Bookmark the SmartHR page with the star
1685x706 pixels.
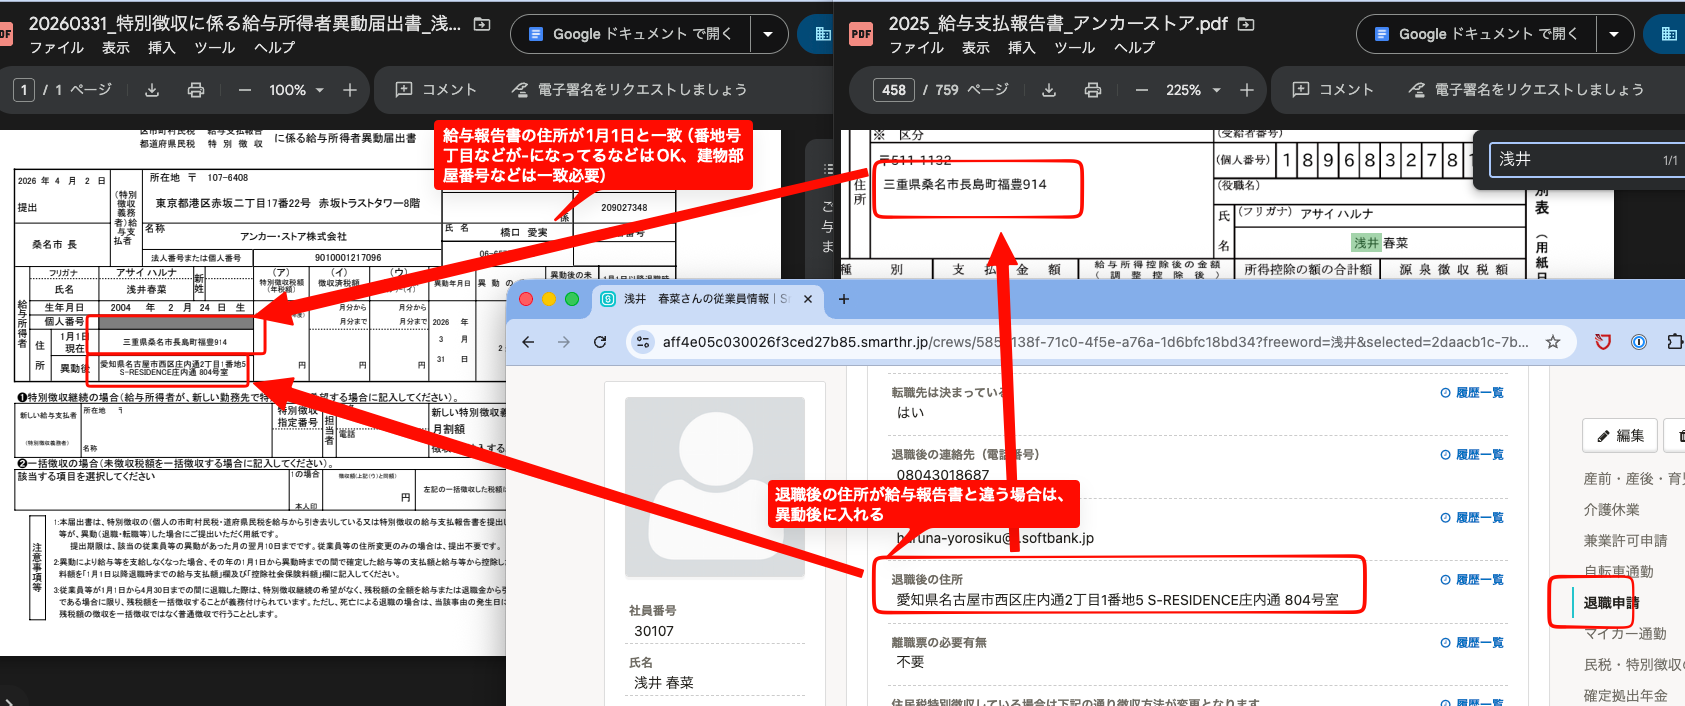click(x=1553, y=342)
